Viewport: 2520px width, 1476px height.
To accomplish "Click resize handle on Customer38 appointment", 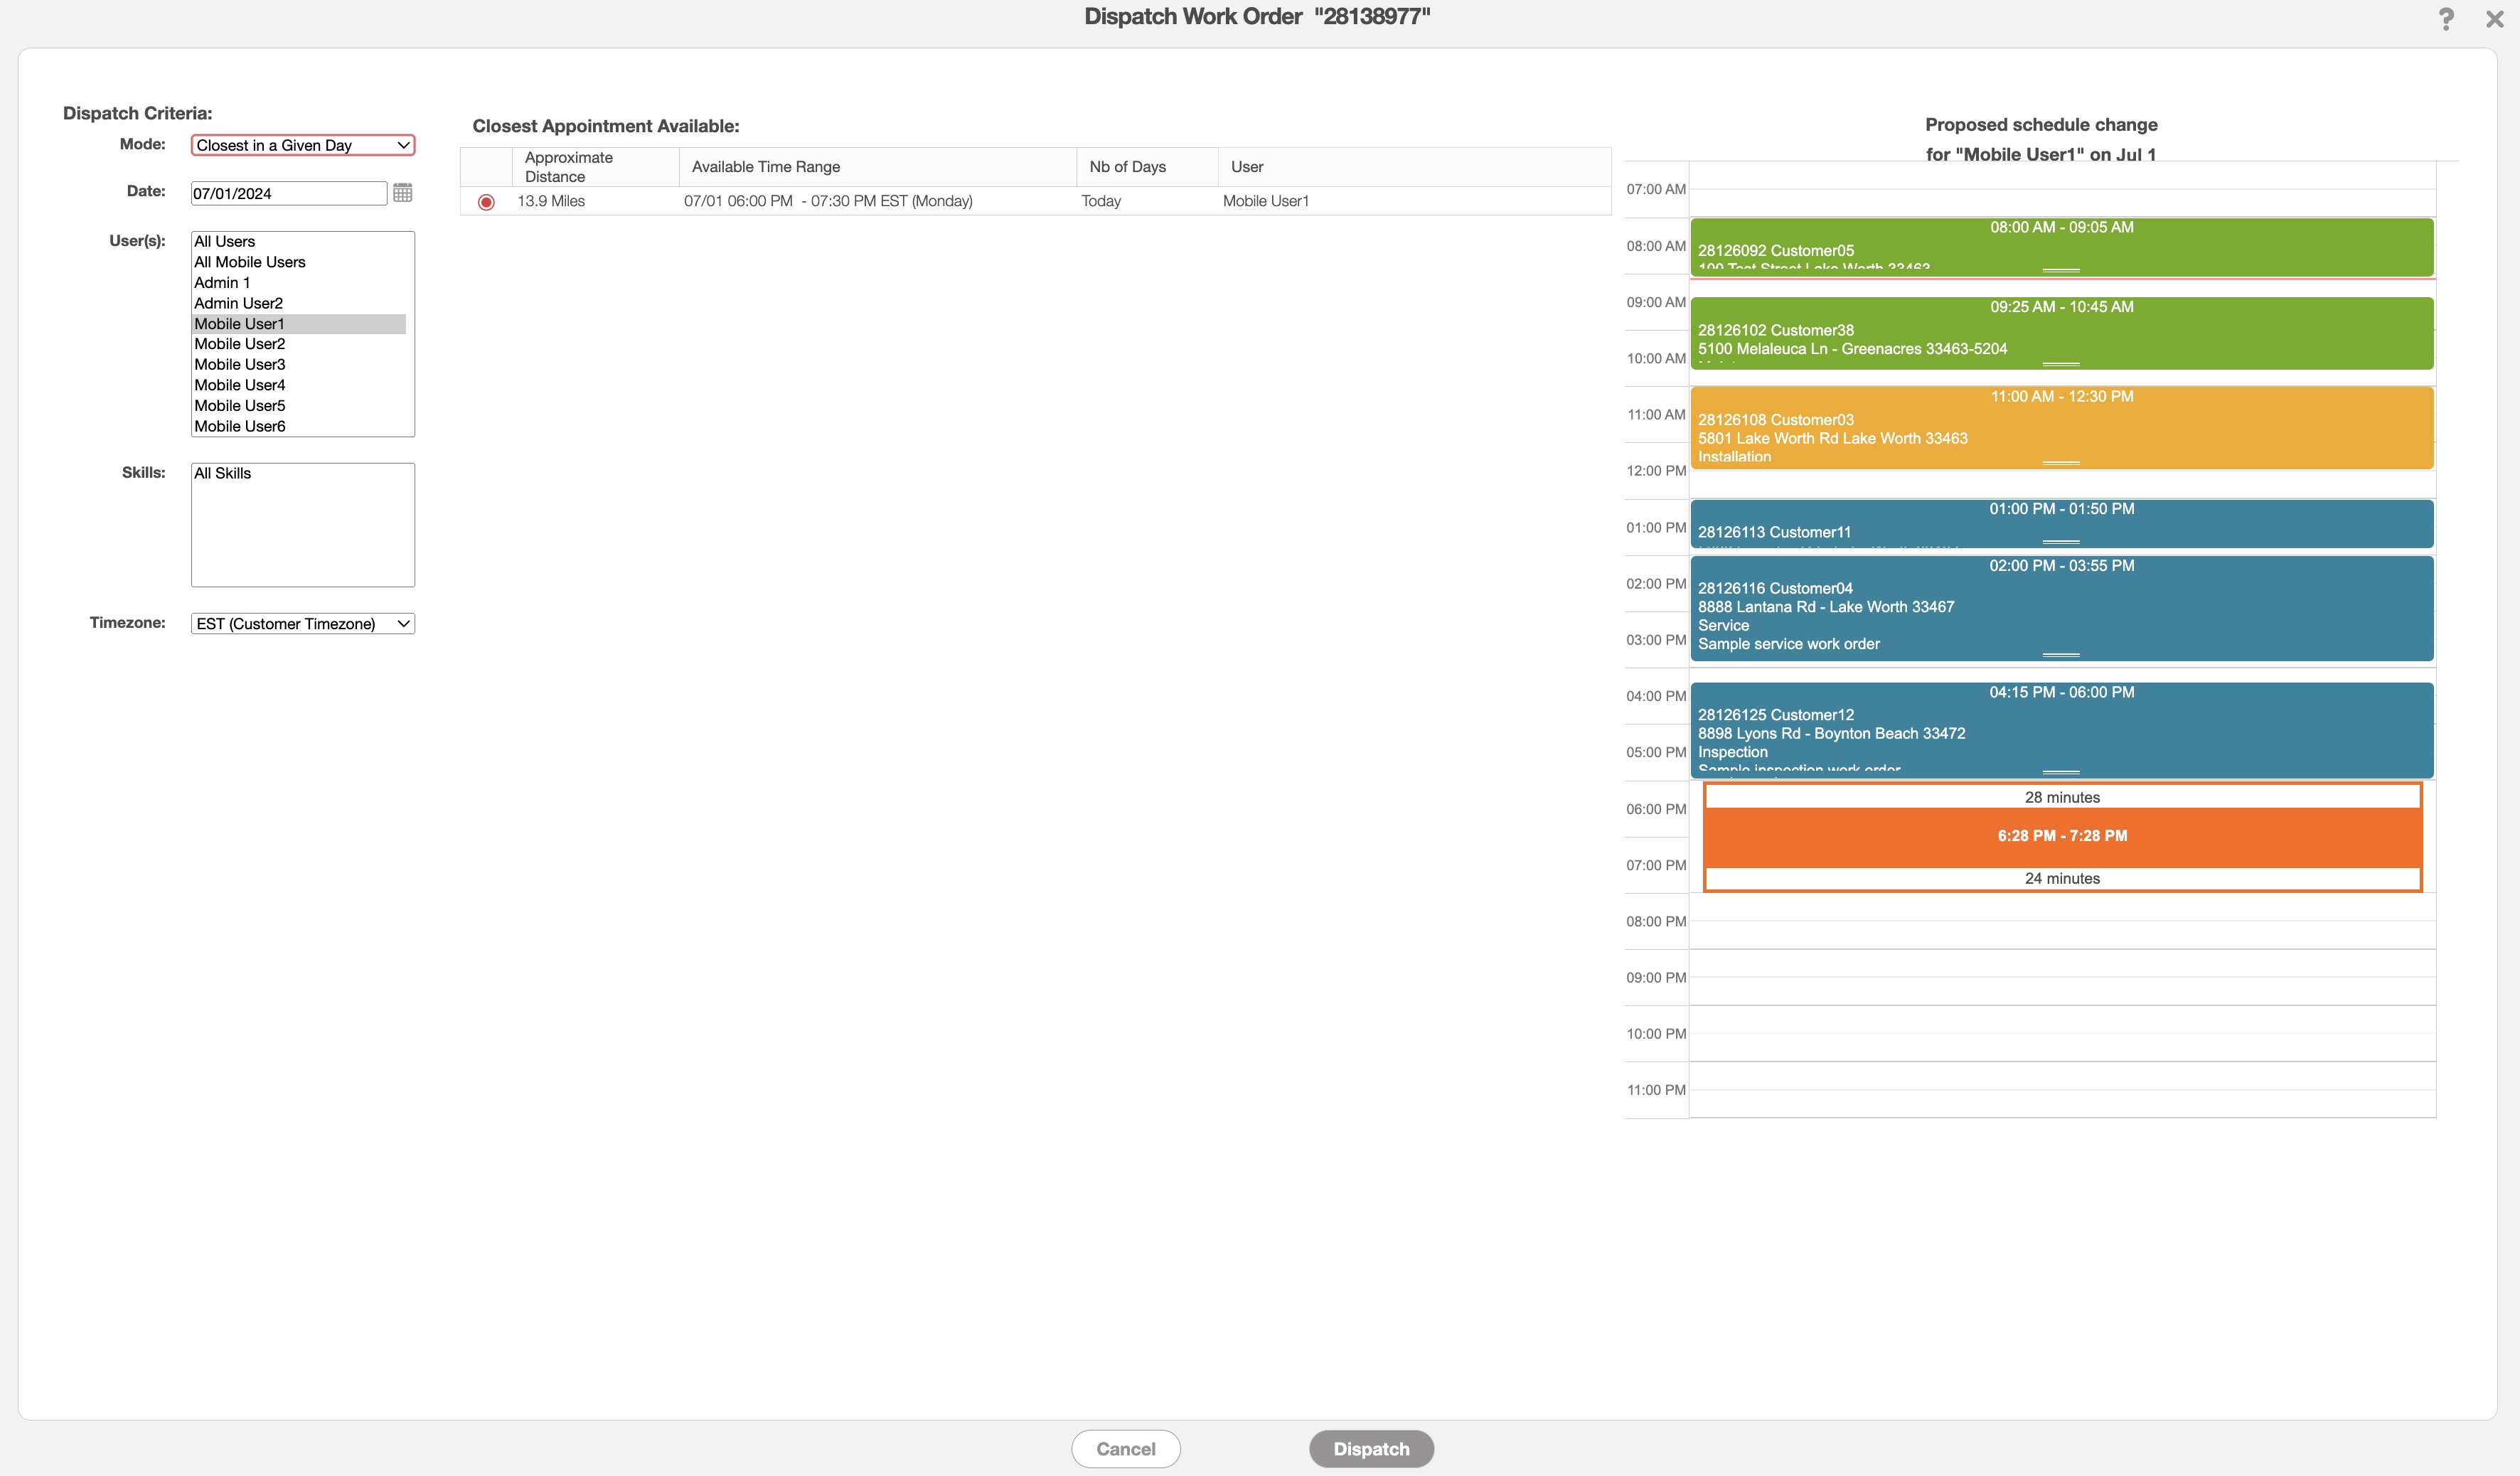I will (2060, 364).
